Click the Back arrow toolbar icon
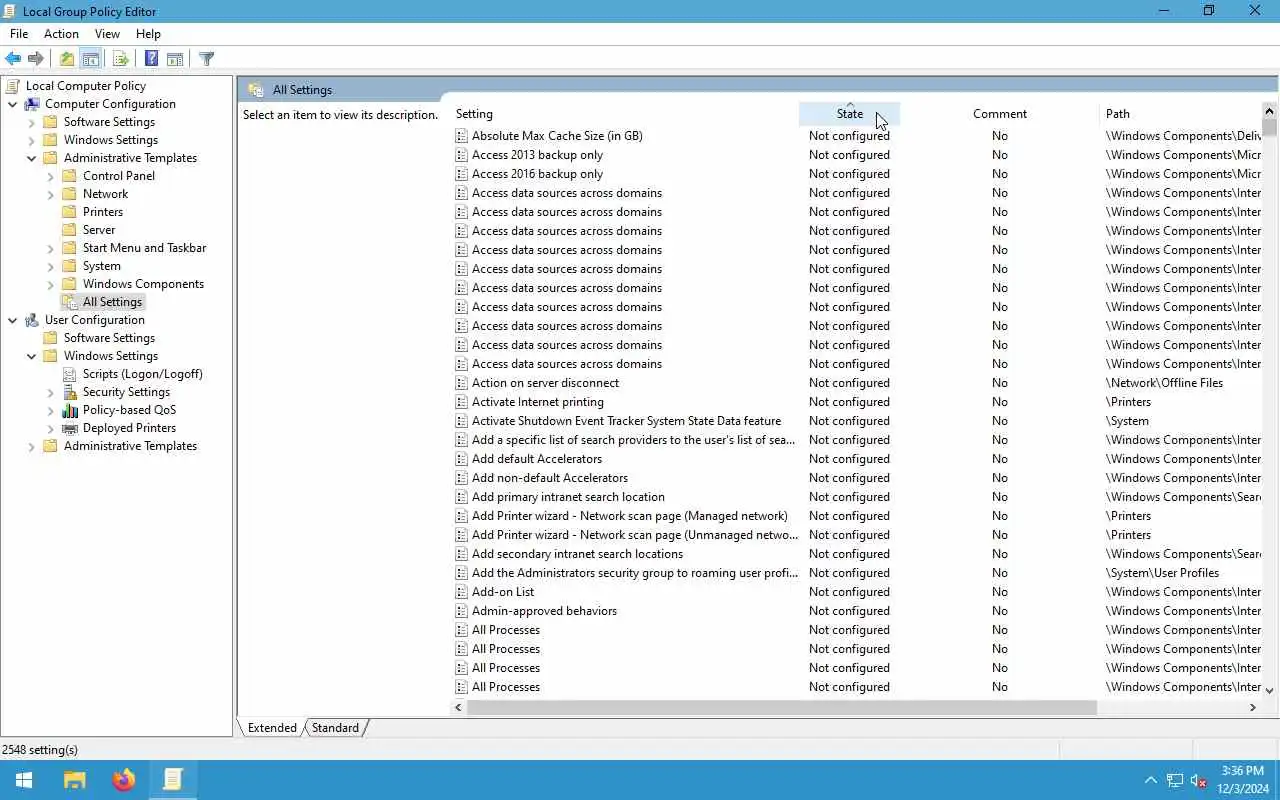 pyautogui.click(x=13, y=59)
